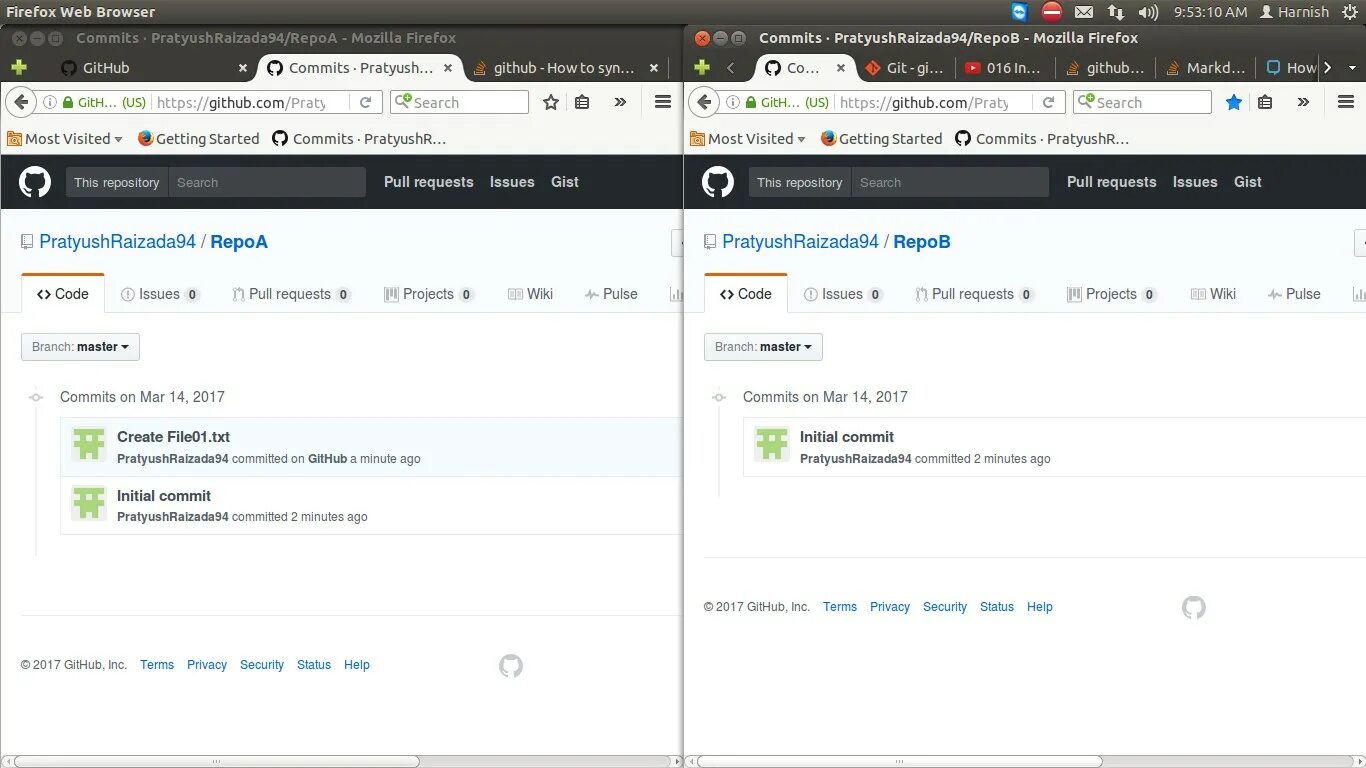Show bookmarks list icon in RepoA window
This screenshot has width=1366, height=768.
point(582,102)
